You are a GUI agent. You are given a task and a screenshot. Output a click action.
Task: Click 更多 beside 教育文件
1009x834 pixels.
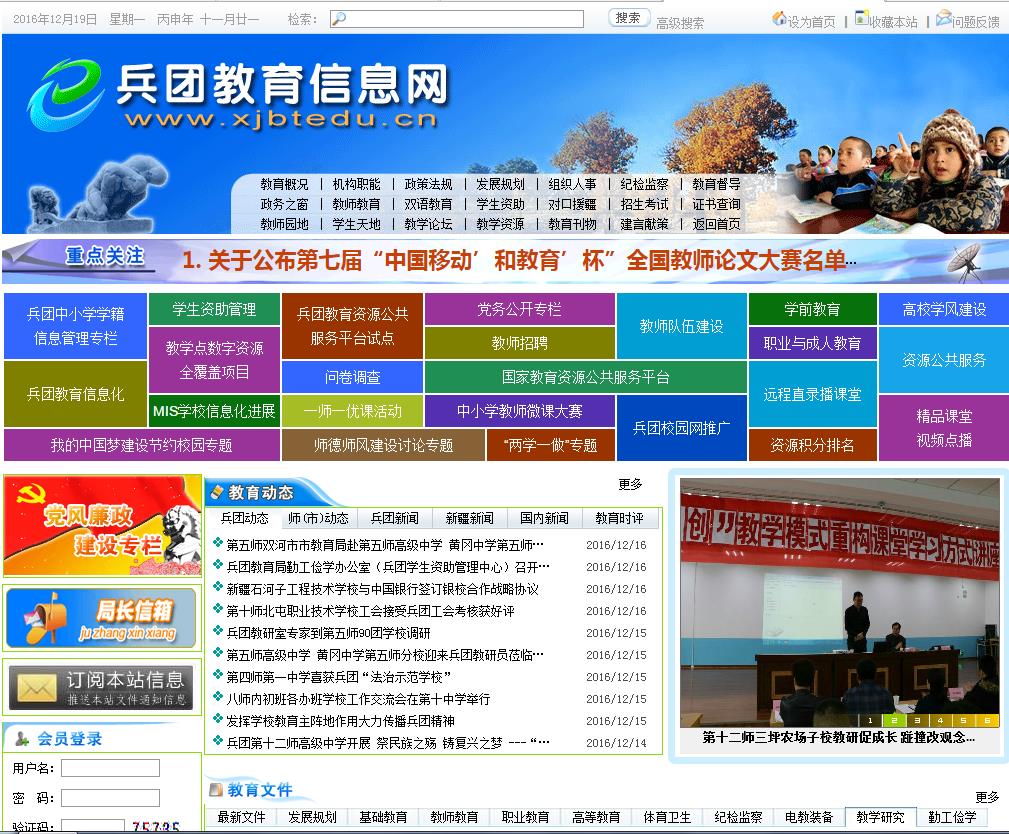coord(986,797)
